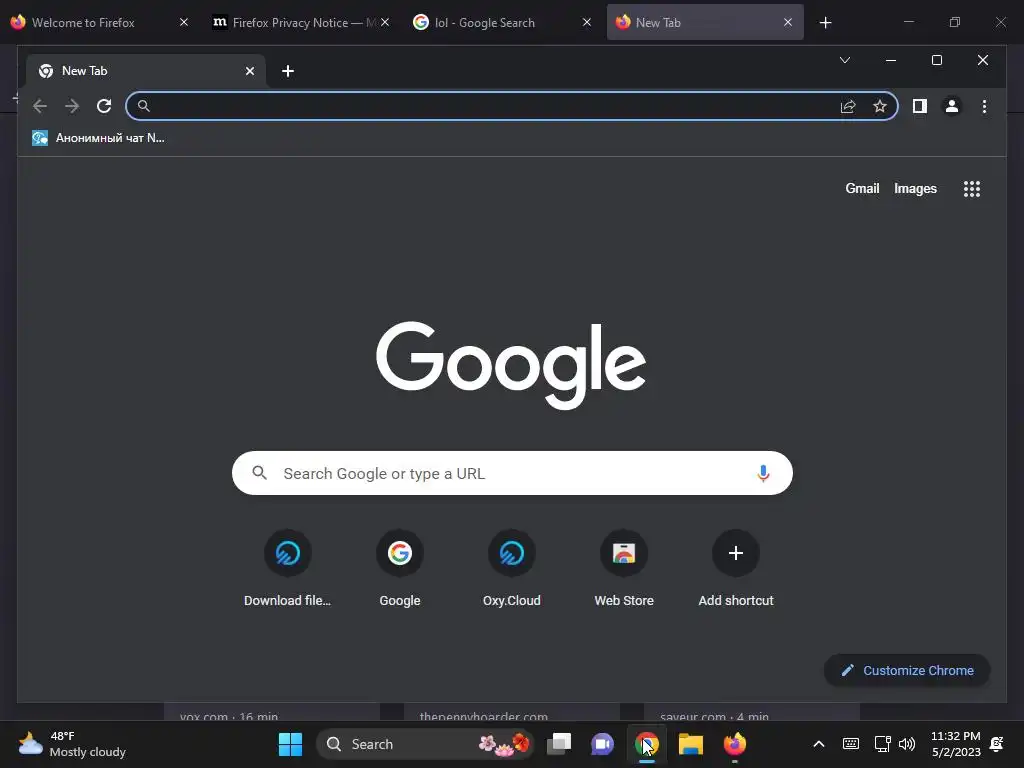
Task: Open a new tab in Firefox
Action: (825, 23)
